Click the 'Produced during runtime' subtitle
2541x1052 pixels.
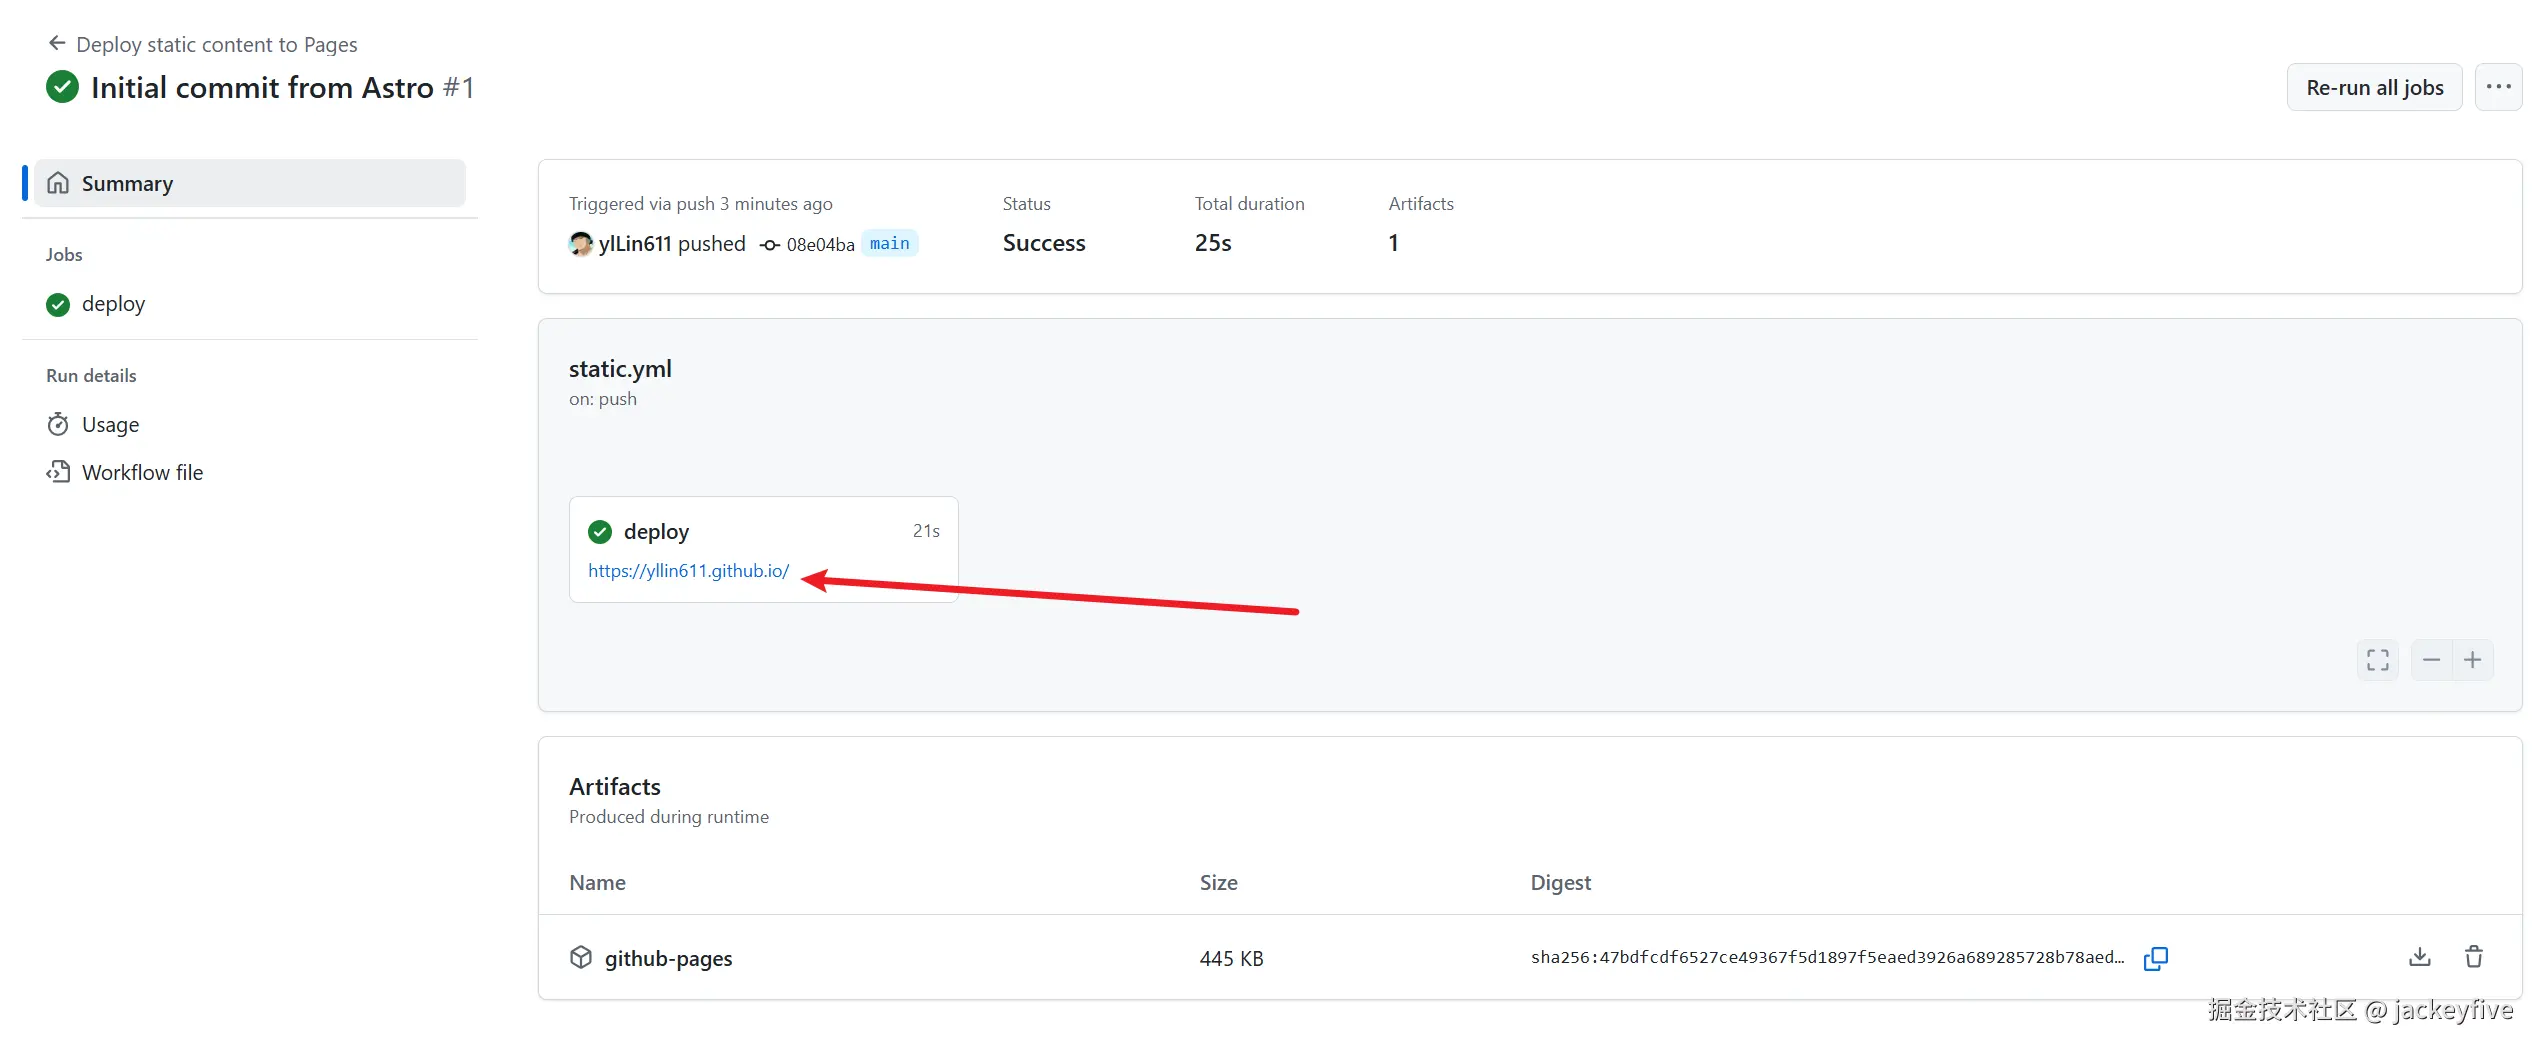[x=669, y=816]
